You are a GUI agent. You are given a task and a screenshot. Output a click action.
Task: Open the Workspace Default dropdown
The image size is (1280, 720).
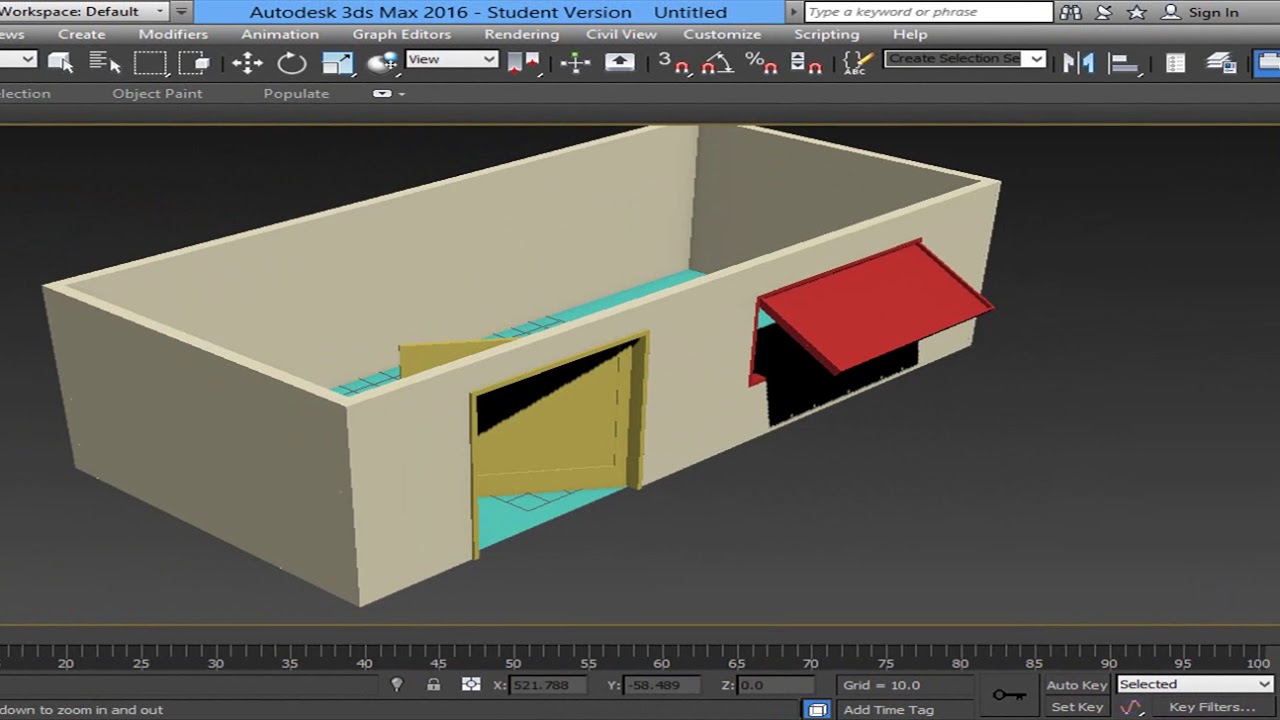[83, 12]
